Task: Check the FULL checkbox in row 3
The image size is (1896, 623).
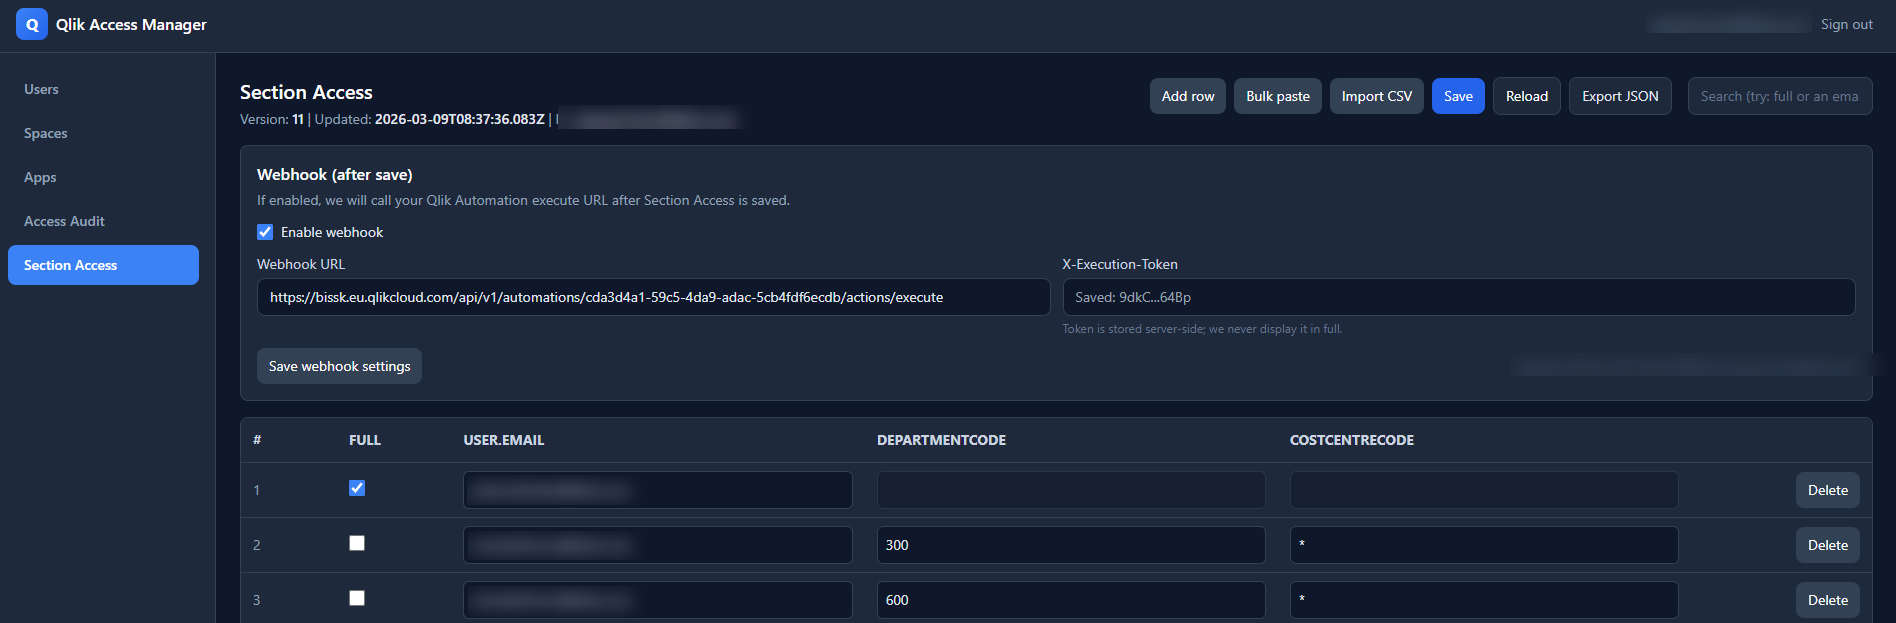Action: pos(357,598)
